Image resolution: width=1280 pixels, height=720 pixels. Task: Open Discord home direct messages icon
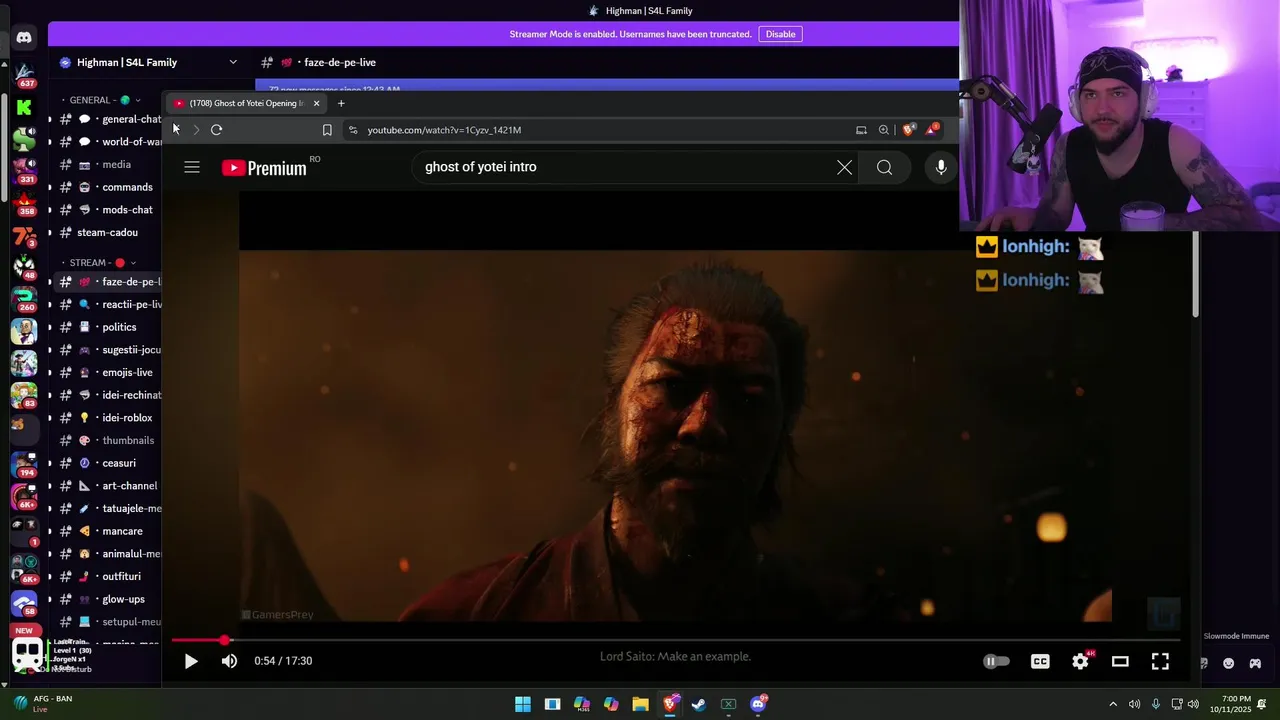(24, 37)
